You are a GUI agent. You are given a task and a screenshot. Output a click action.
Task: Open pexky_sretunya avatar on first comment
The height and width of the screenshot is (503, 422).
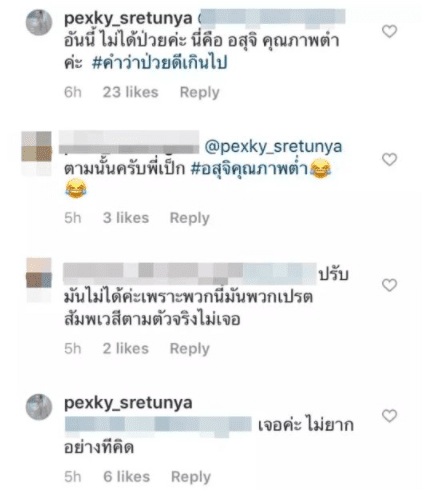39,23
